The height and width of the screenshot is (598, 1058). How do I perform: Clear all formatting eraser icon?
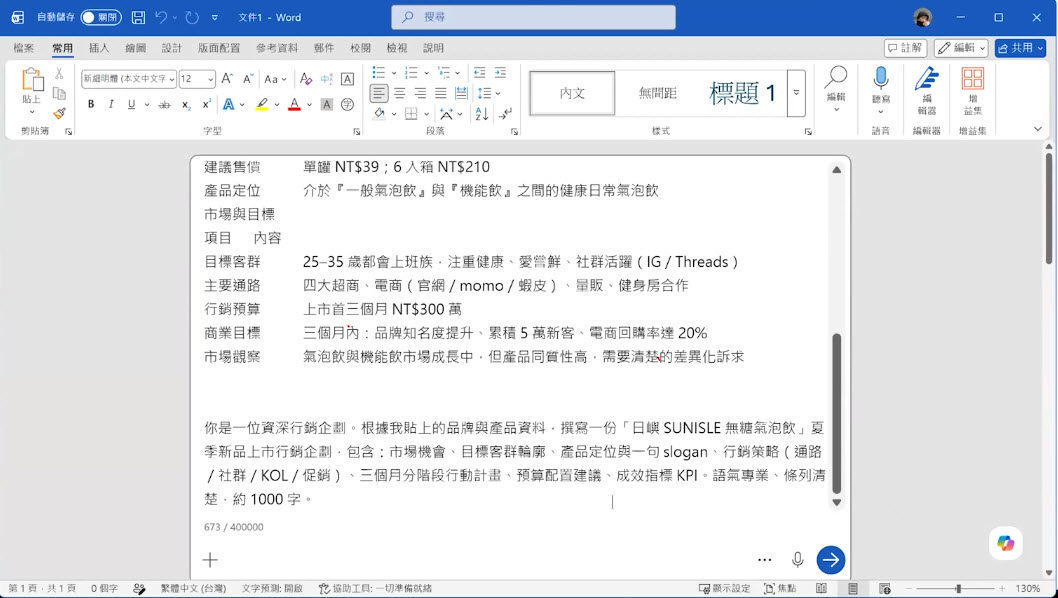pyautogui.click(x=306, y=79)
